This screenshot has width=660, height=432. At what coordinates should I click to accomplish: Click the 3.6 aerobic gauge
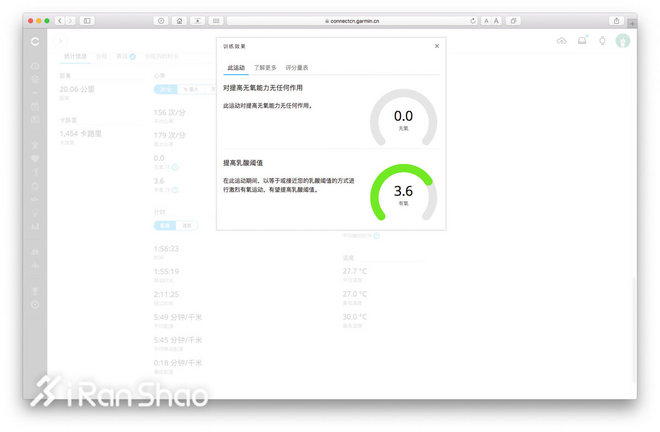[x=403, y=192]
